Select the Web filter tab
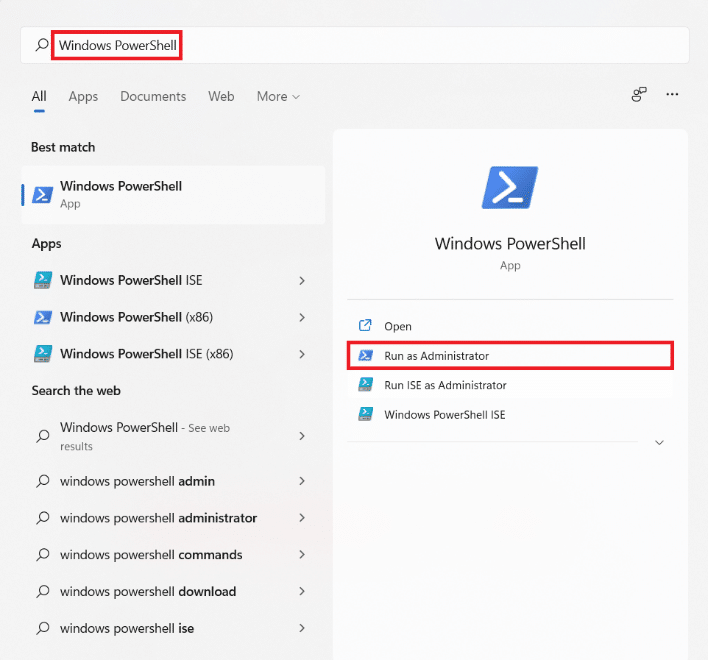 [x=221, y=96]
